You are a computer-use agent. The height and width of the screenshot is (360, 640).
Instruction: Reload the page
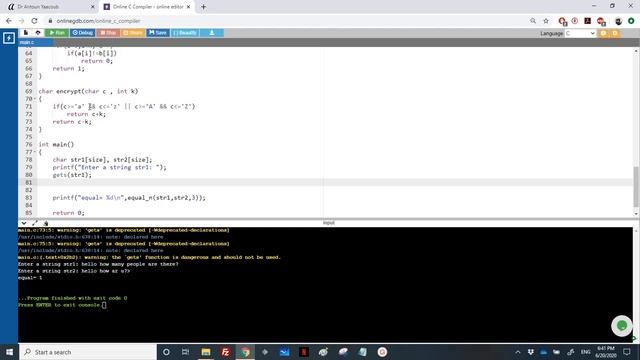pyautogui.click(x=34, y=21)
